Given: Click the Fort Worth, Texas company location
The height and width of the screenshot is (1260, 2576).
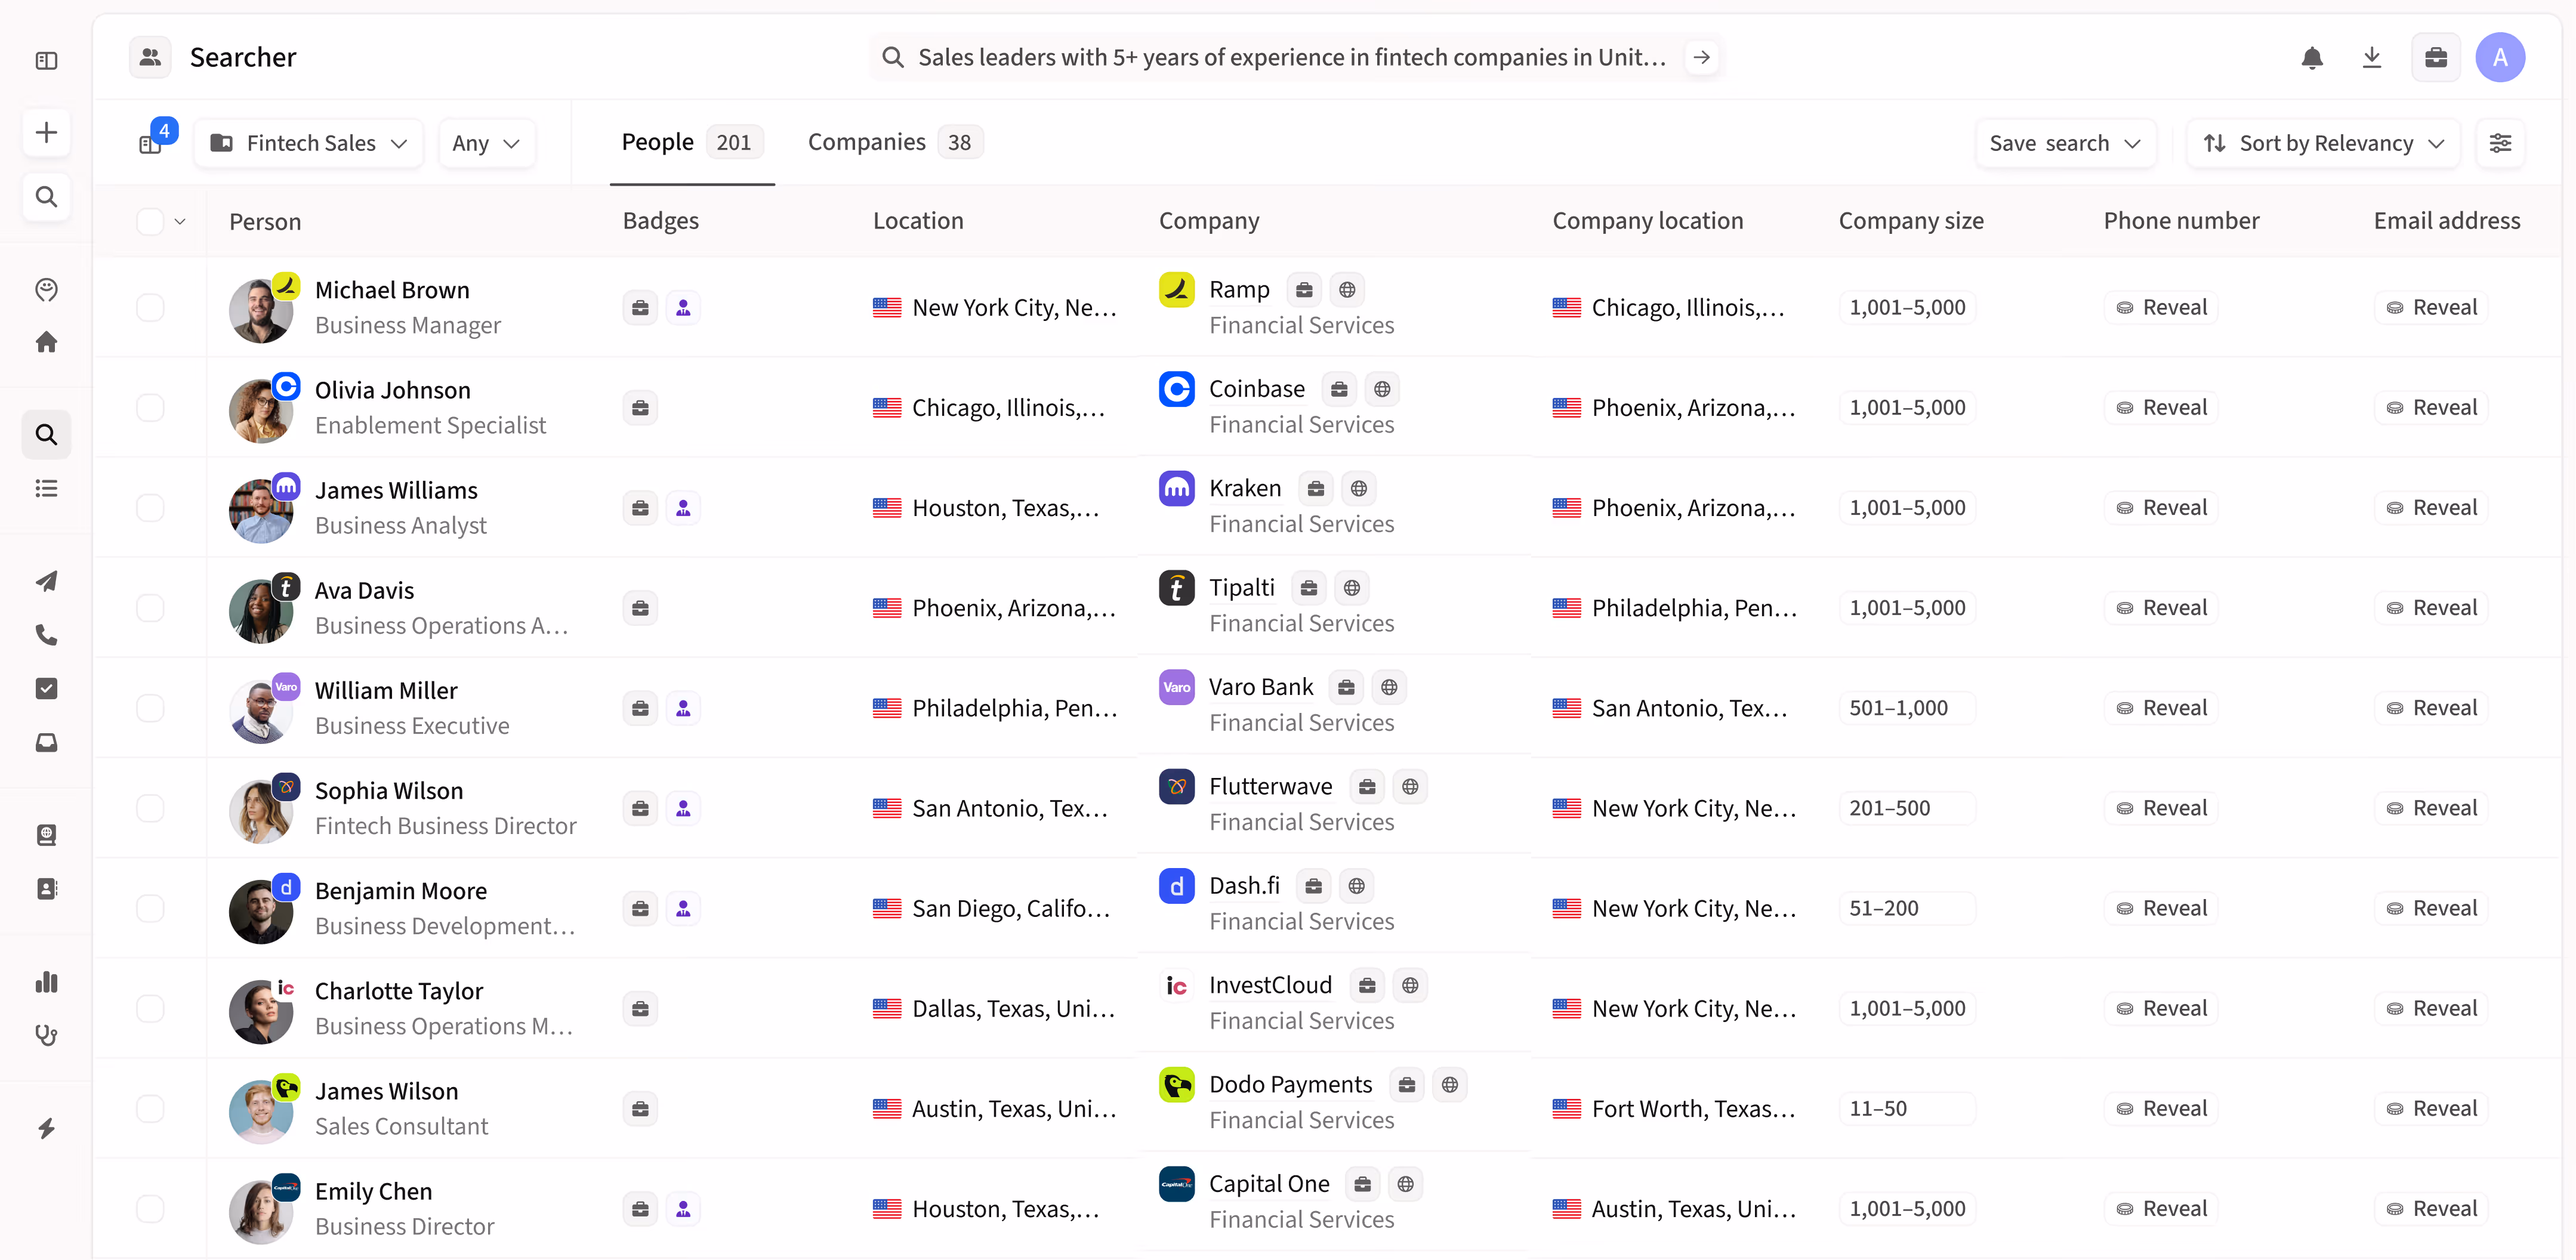Looking at the screenshot, I should pos(1674,1109).
